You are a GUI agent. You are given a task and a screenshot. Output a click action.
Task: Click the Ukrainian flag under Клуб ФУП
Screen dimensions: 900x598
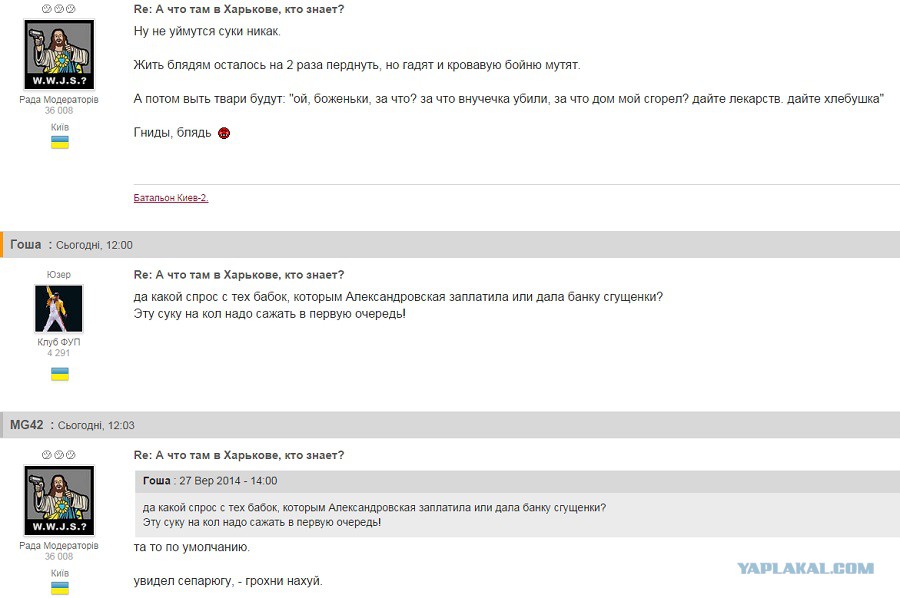pos(60,374)
